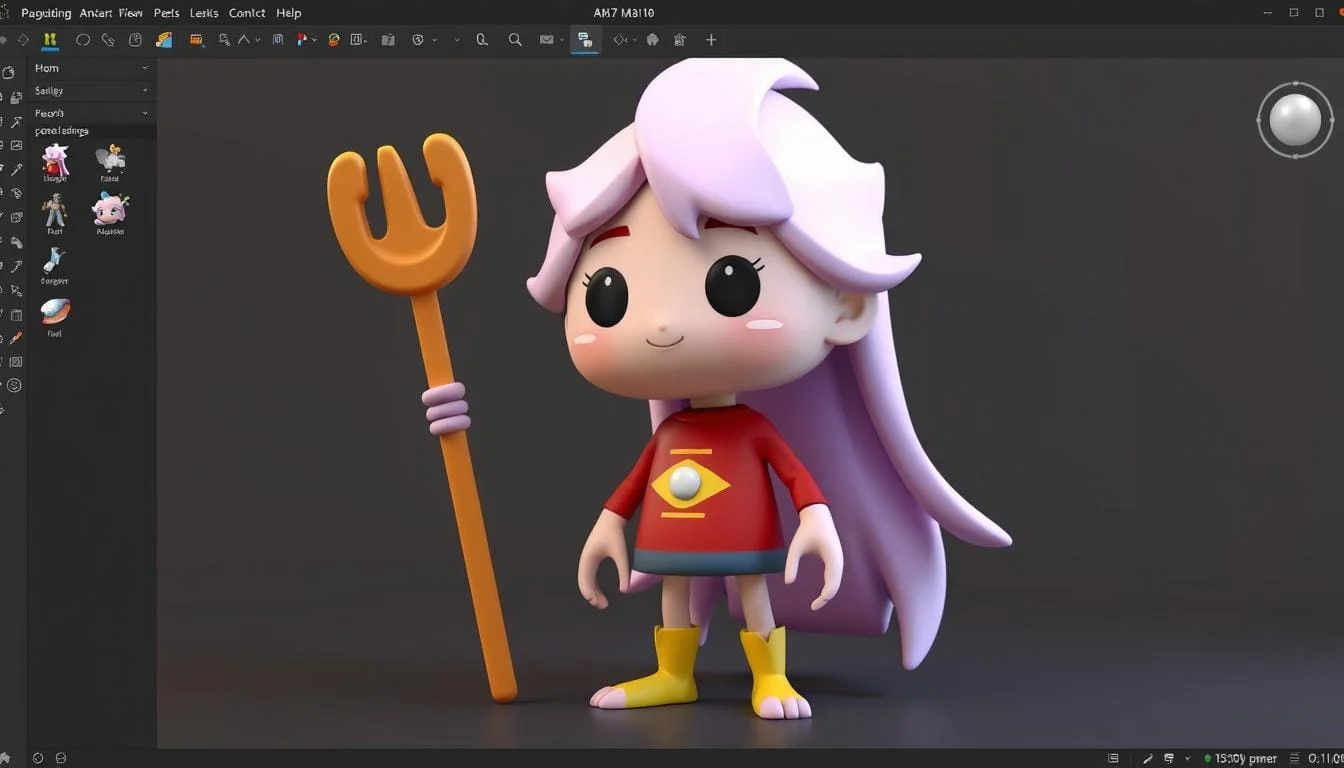
Task: Click the magnifier search toolbar icon
Action: point(515,40)
